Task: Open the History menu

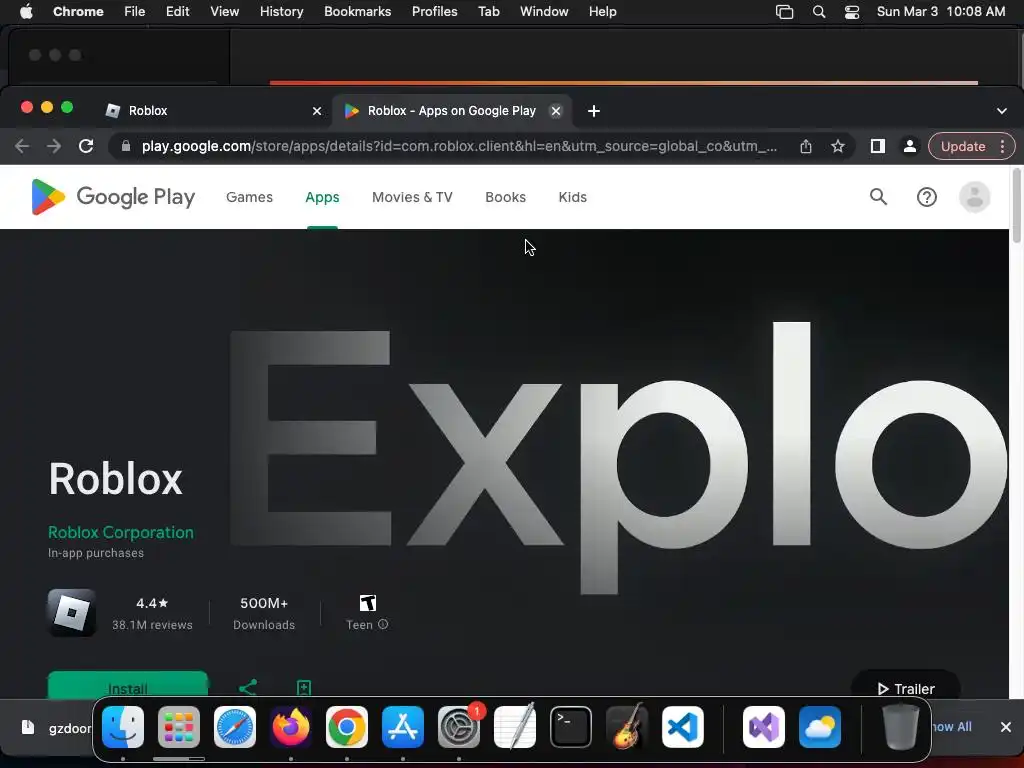Action: pos(281,12)
